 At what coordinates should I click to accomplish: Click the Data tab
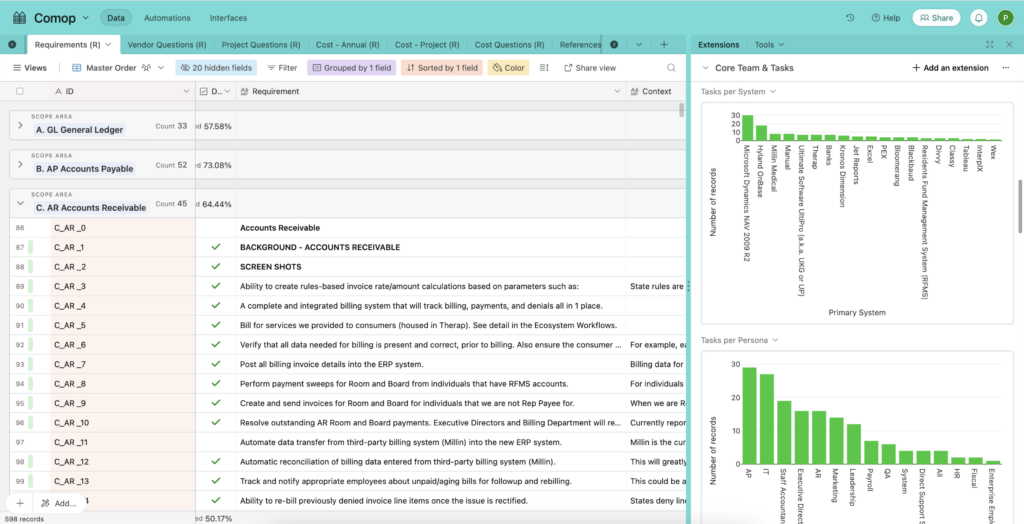[116, 18]
